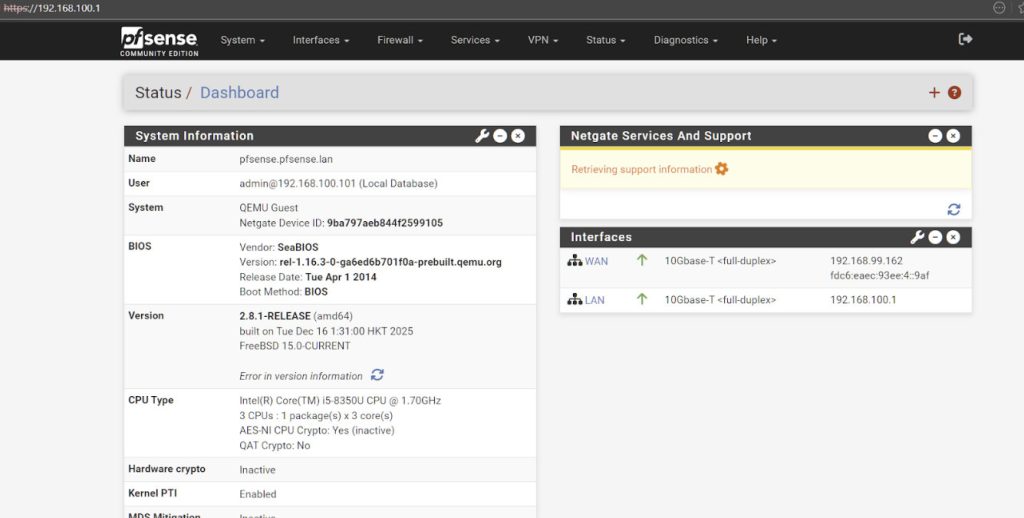This screenshot has height=518, width=1024.
Task: Expand the Diagnostics dropdown menu
Action: (686, 40)
